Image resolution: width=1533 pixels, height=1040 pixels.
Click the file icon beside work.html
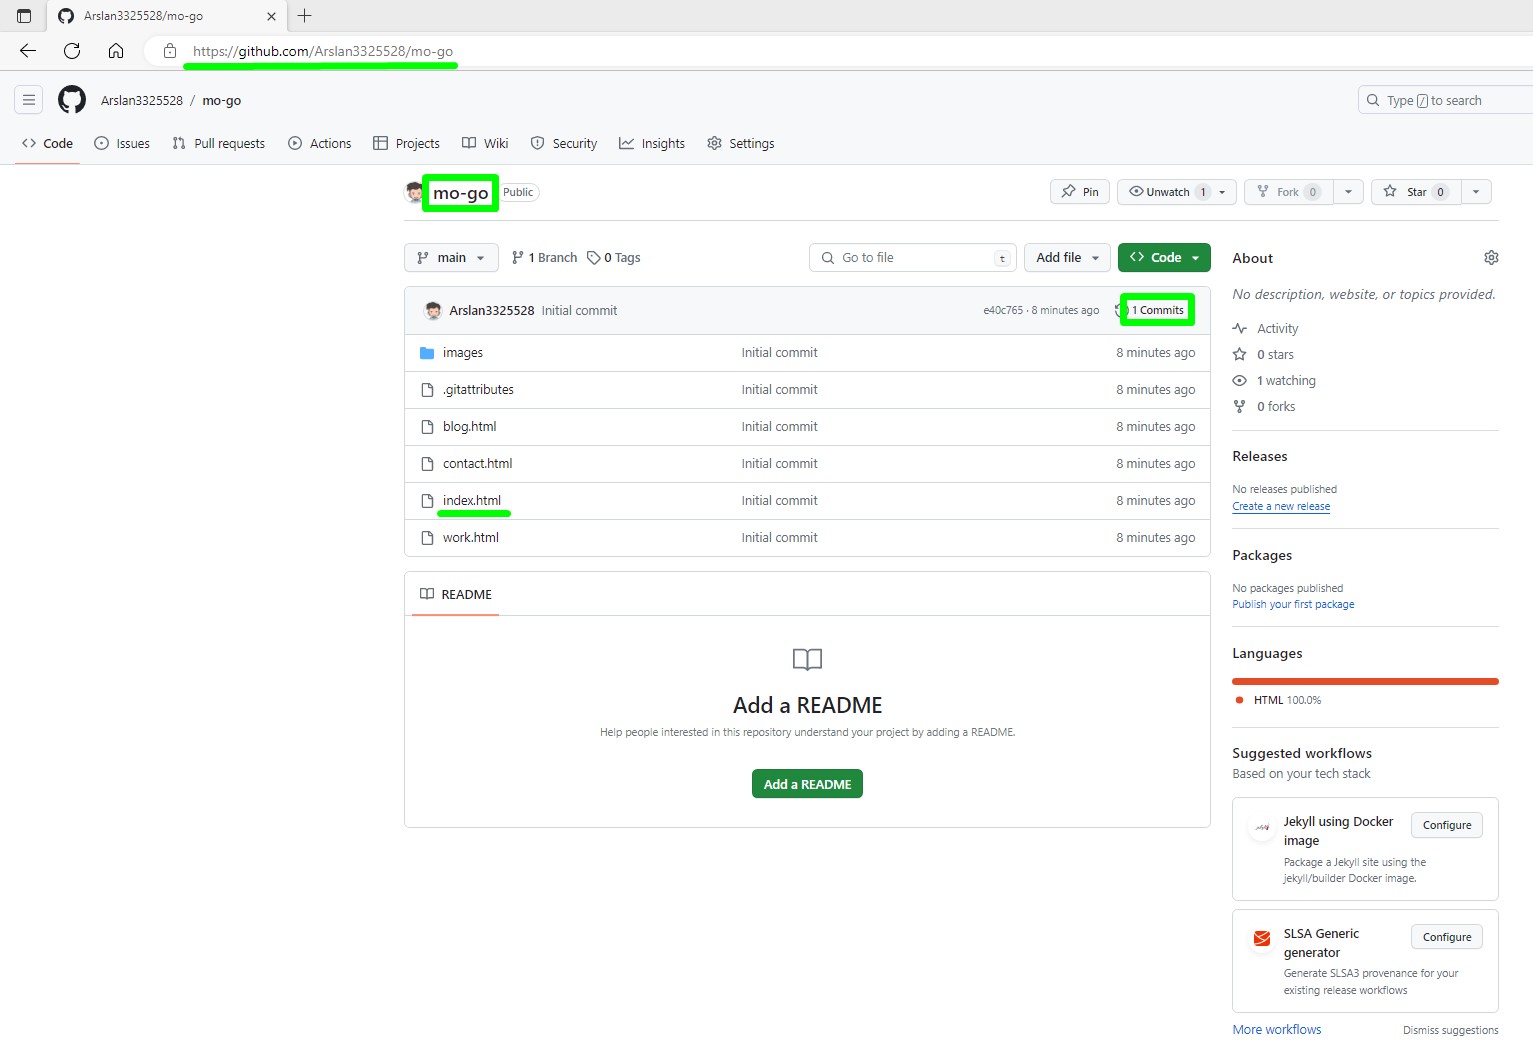click(x=427, y=538)
